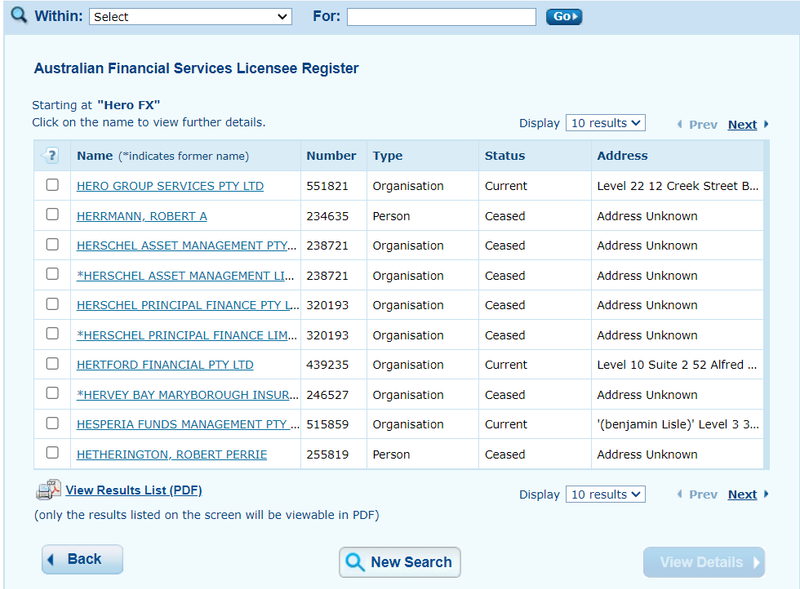Check the HETHERINGTON, ROBERT PERRIE row
The height and width of the screenshot is (589, 800).
pos(52,453)
